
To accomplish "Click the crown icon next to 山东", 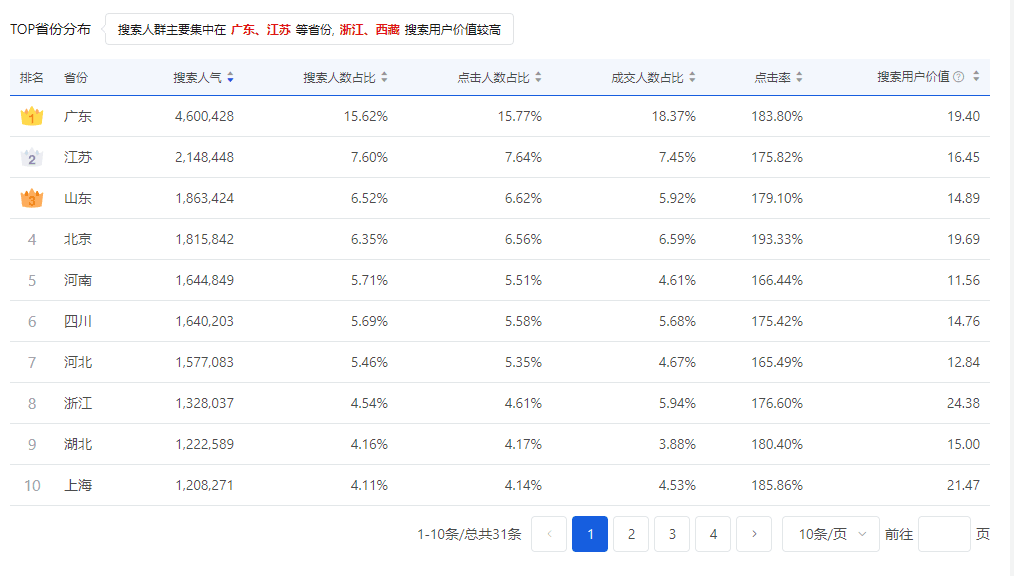I will (x=31, y=198).
